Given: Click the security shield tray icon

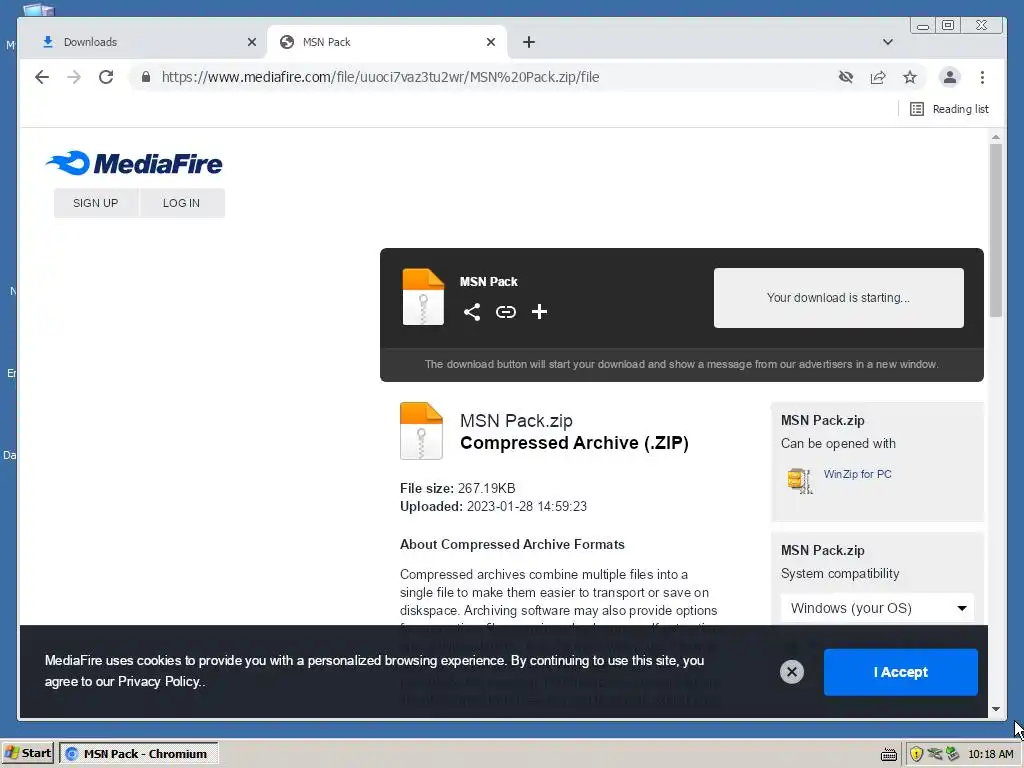Looking at the screenshot, I should tap(916, 754).
